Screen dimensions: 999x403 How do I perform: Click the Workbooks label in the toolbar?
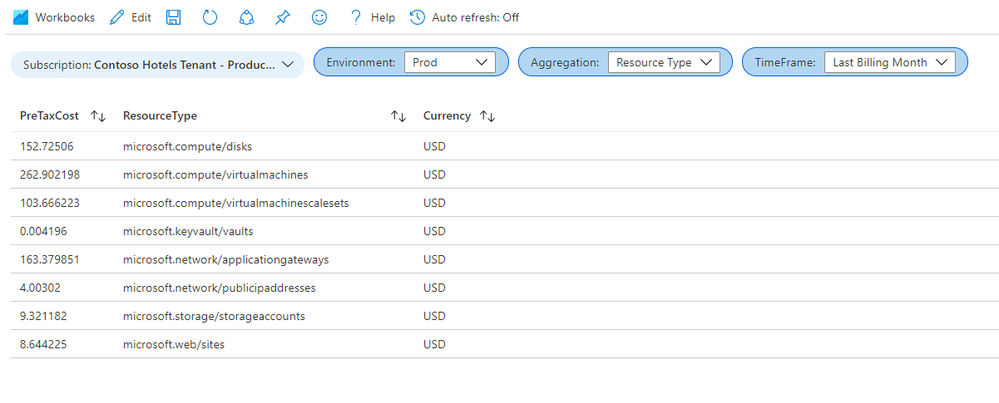pos(65,18)
